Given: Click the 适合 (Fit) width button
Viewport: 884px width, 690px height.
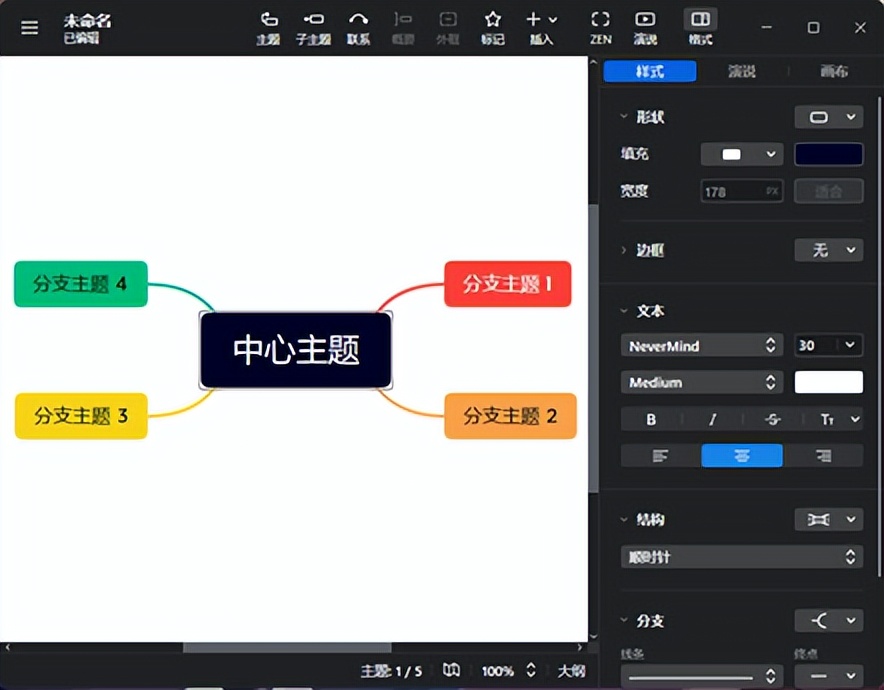Looking at the screenshot, I should tap(829, 191).
